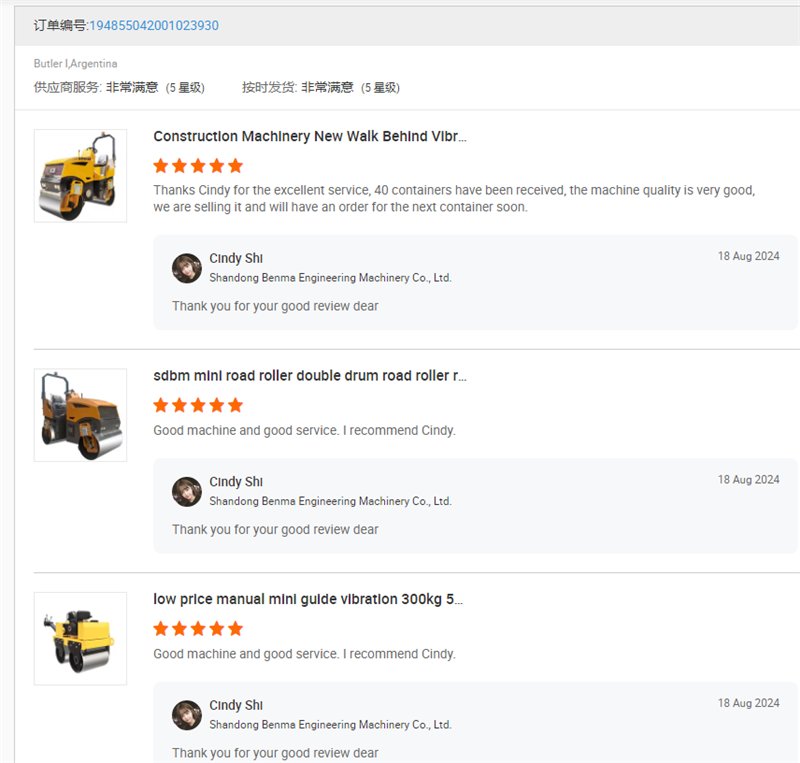Click the yellow ride-on road roller thumbnail
This screenshot has height=763, width=800.
point(80,176)
